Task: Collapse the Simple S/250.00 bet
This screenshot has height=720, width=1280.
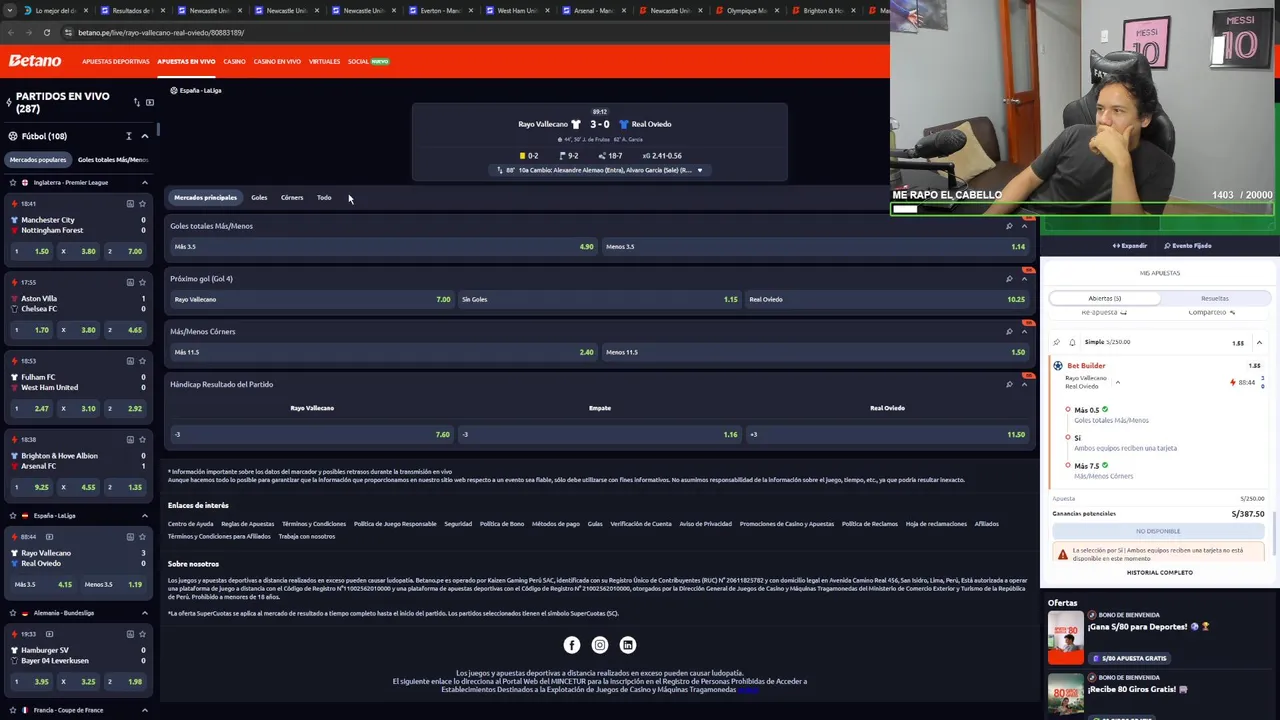Action: click(1259, 342)
